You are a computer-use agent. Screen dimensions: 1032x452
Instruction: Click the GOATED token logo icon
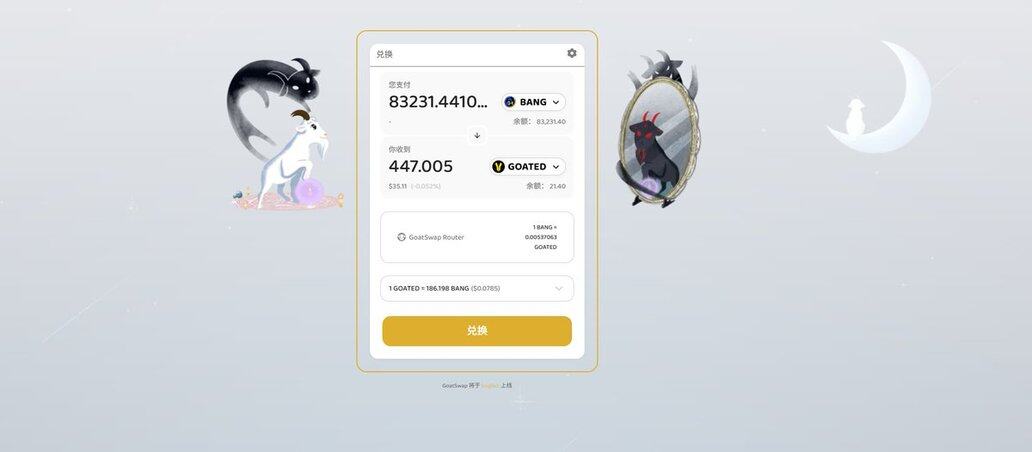[x=498, y=166]
